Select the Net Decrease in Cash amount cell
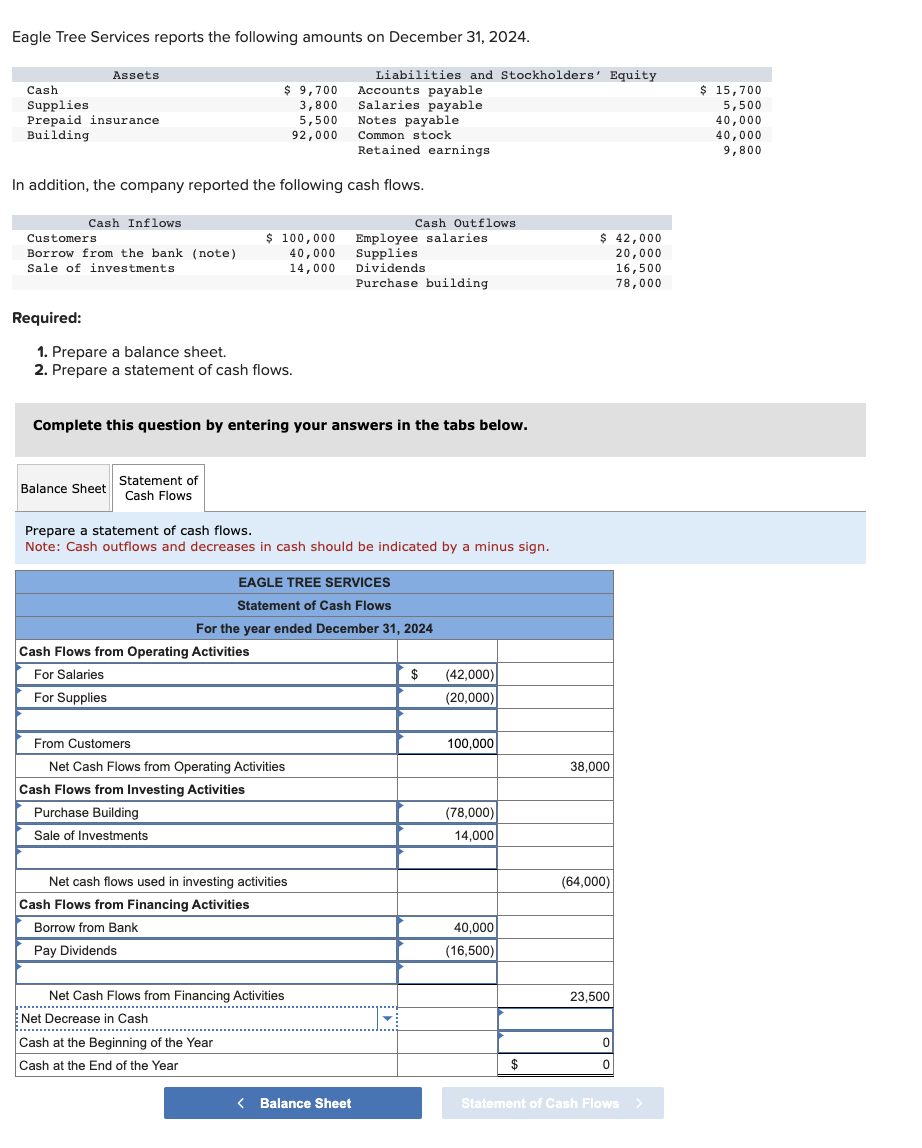The height and width of the screenshot is (1148, 922). pyautogui.click(x=555, y=1018)
